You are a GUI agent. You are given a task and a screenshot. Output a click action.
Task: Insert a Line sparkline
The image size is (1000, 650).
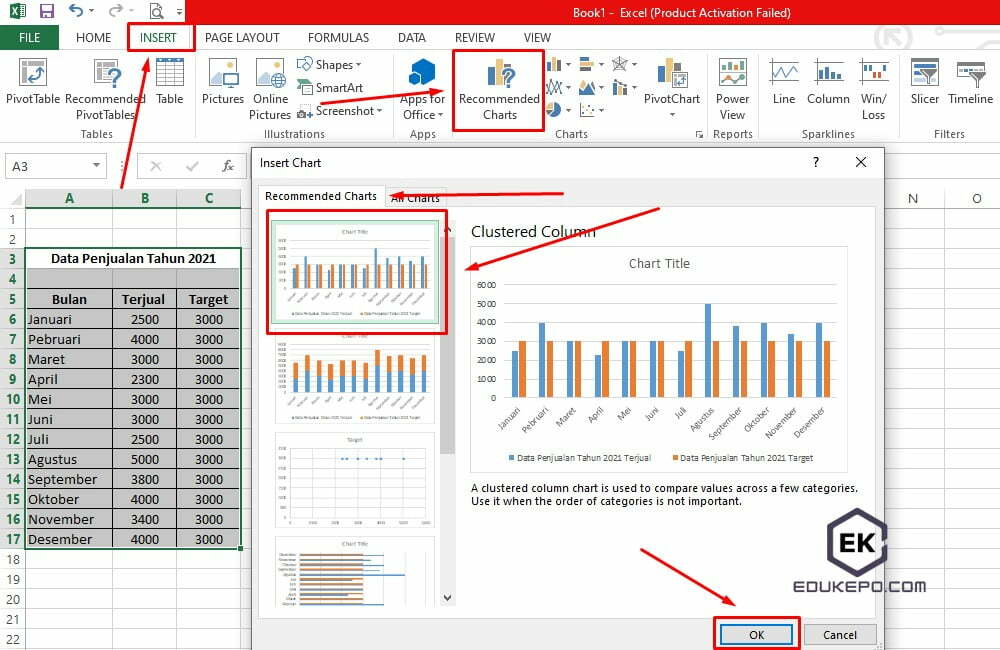click(x=783, y=88)
